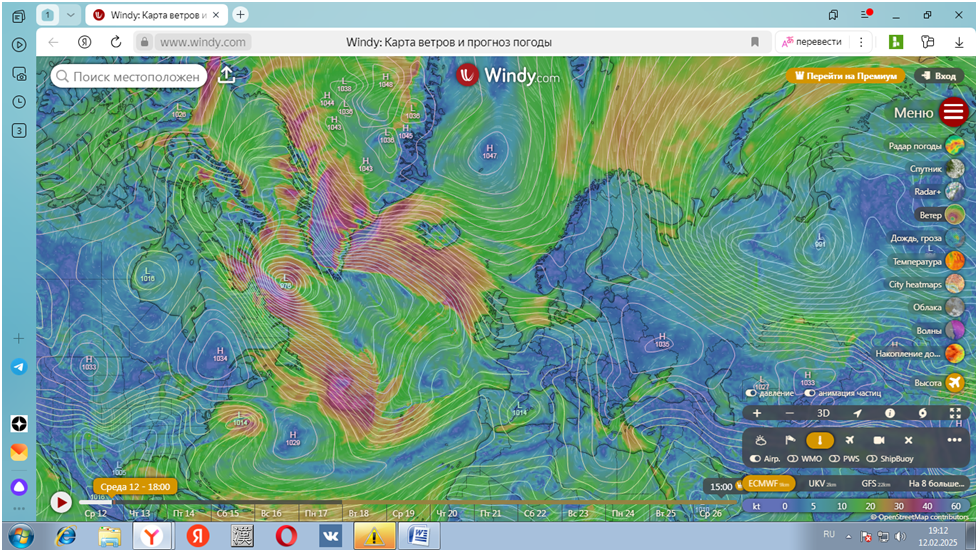Open the Windy.com logo link
The width and height of the screenshot is (978, 552).
[508, 75]
